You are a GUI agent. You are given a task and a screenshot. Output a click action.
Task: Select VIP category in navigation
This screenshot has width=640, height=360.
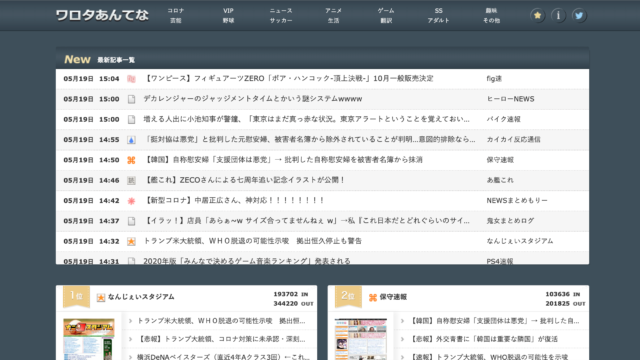pos(228,11)
